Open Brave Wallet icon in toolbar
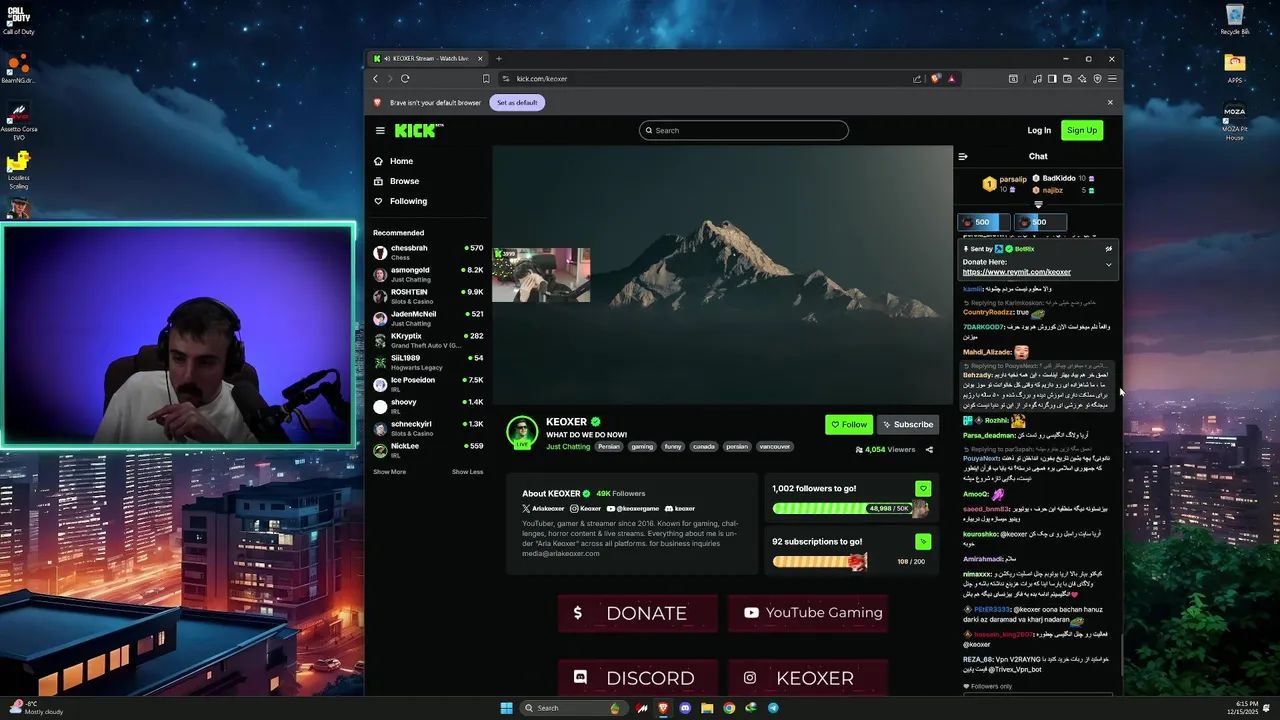The image size is (1280, 720). click(x=1067, y=79)
